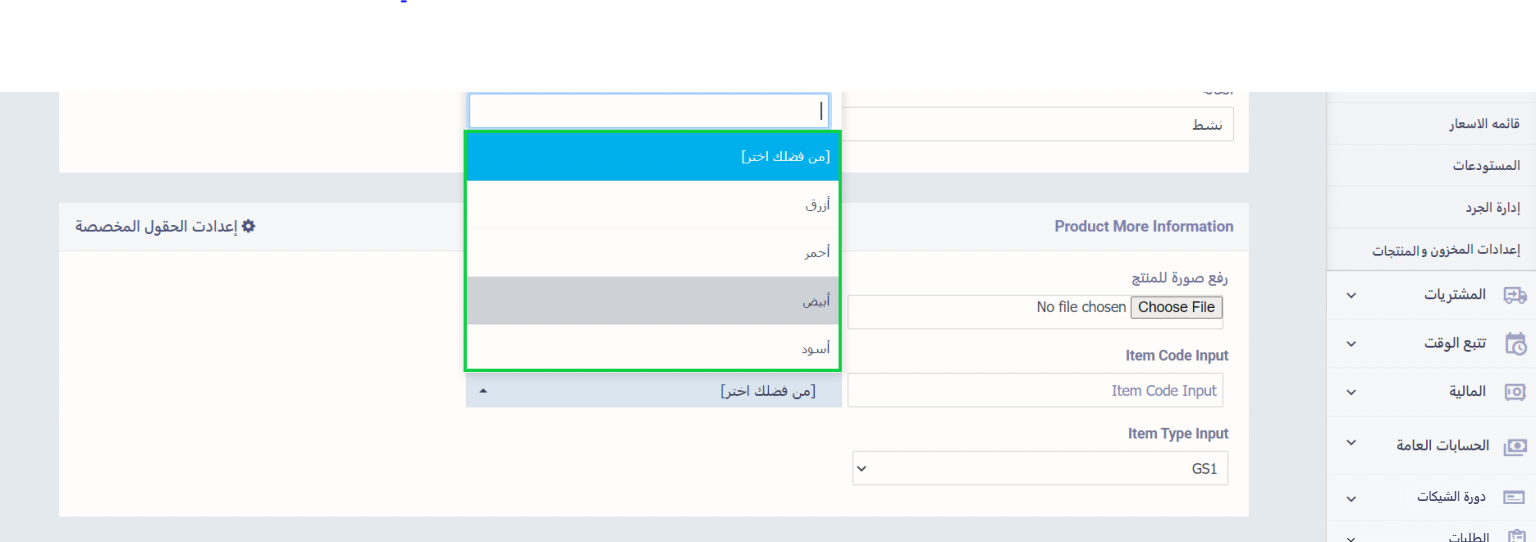
Task: Pick the أبيض option in the list
Action: pos(653,301)
